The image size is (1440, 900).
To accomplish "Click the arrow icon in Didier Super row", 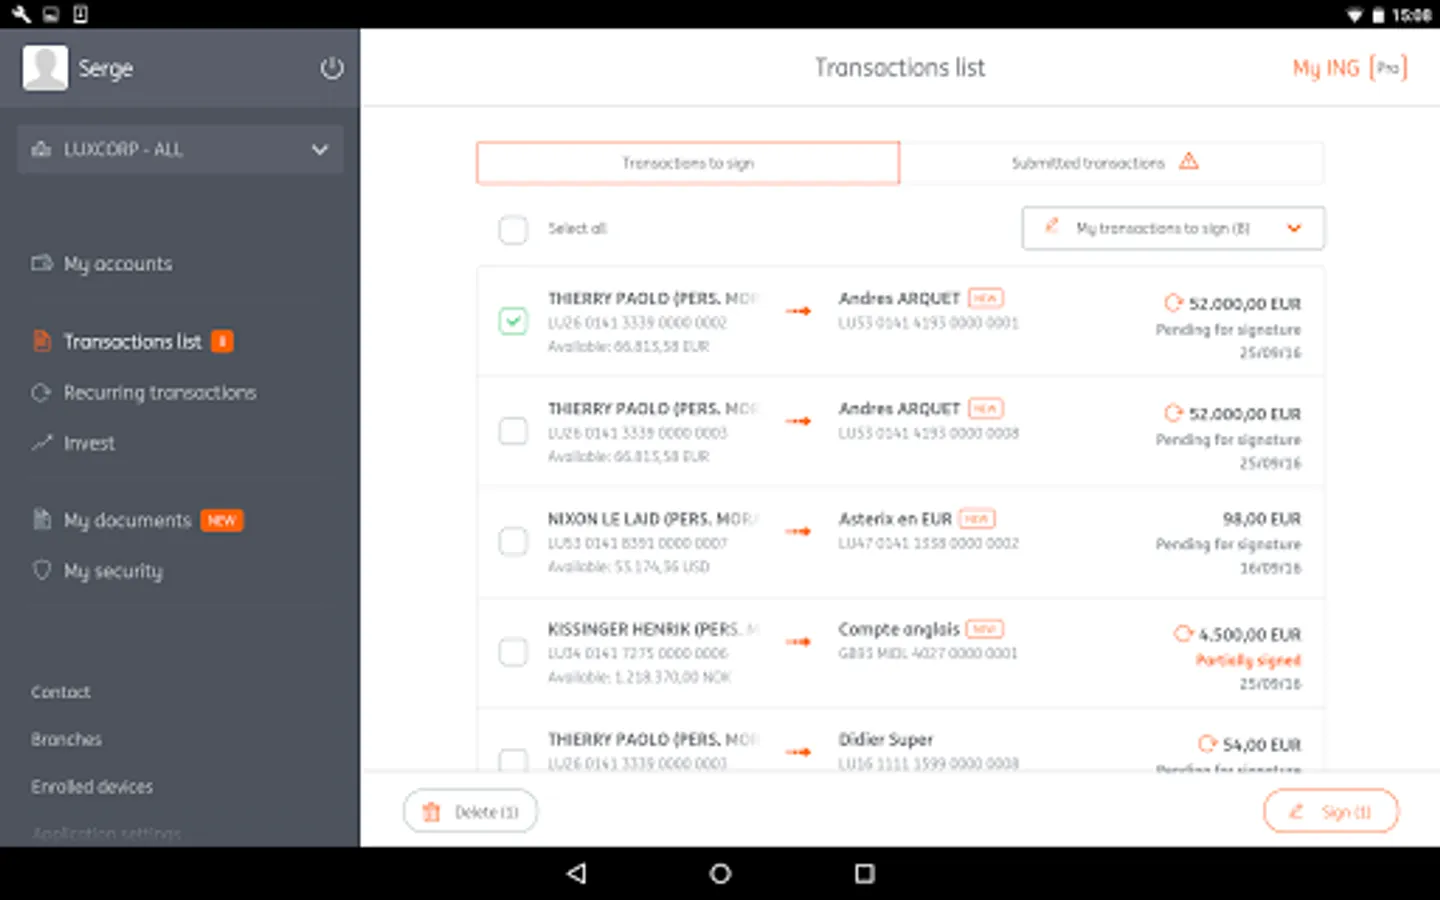I will [x=798, y=751].
